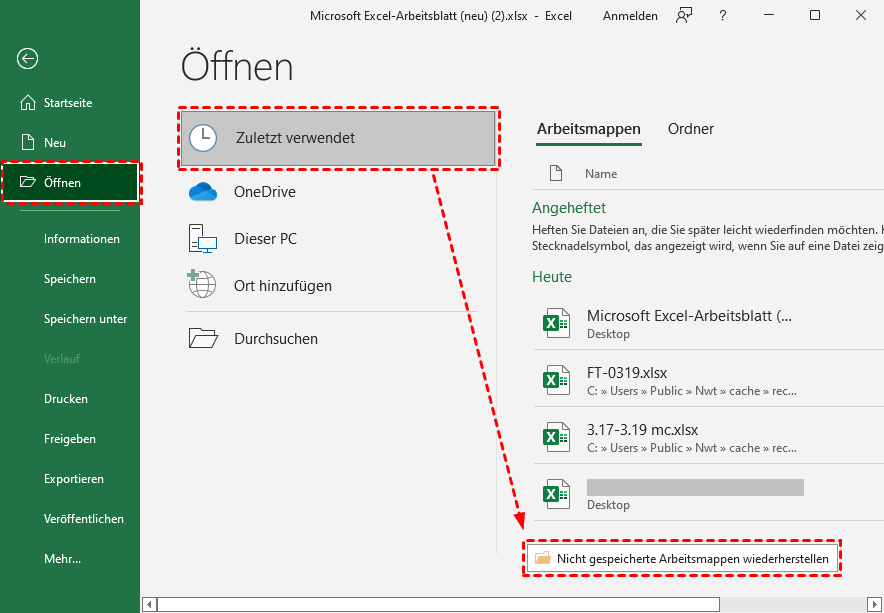The height and width of the screenshot is (613, 884).
Task: Click the horizontal scrollbar right arrow
Action: coord(874,604)
